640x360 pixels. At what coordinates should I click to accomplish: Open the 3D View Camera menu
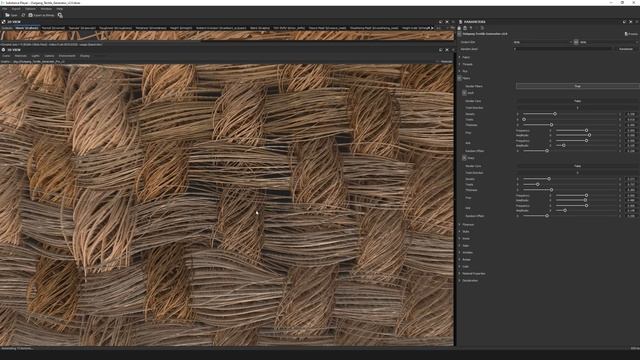[49, 56]
